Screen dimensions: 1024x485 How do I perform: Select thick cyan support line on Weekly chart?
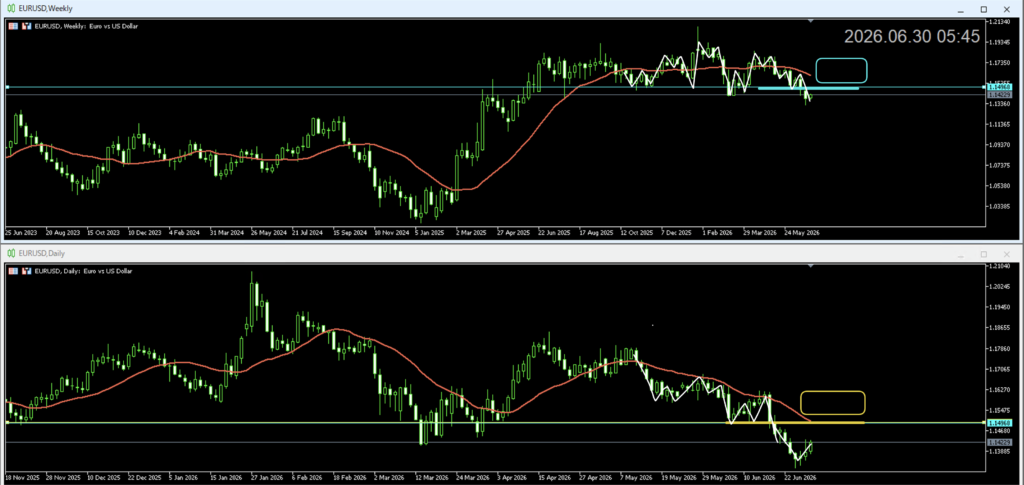(x=808, y=88)
